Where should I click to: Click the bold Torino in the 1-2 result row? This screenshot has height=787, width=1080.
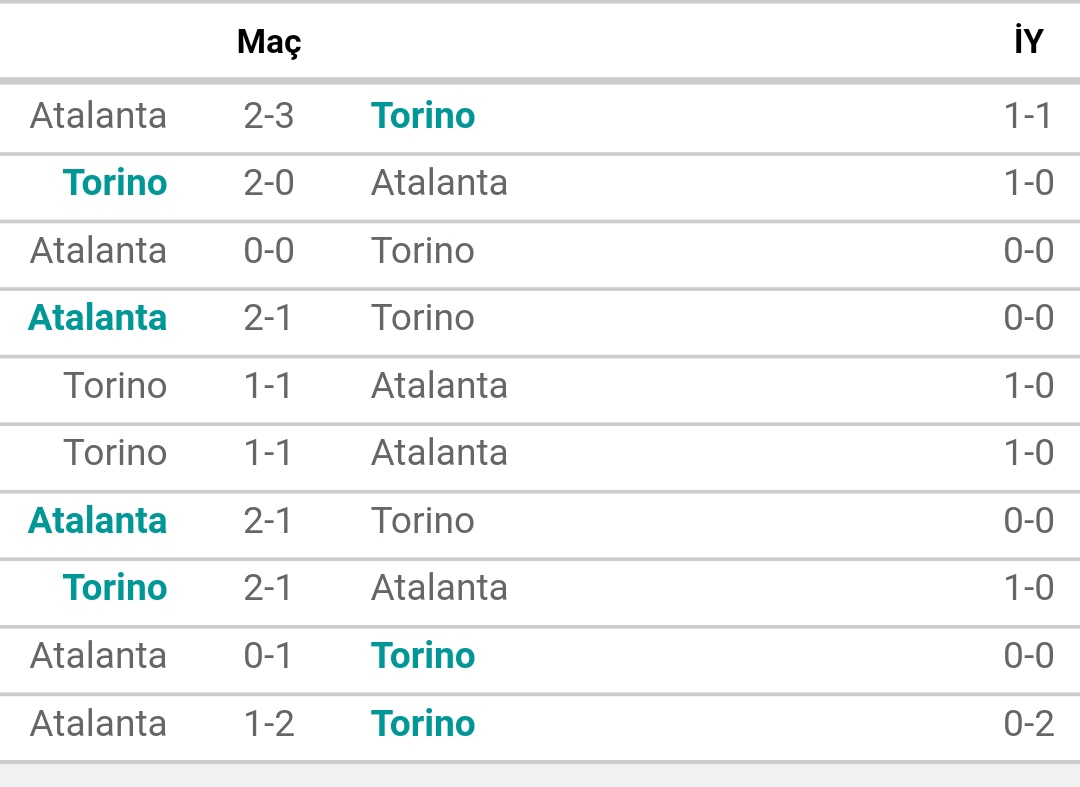point(423,724)
